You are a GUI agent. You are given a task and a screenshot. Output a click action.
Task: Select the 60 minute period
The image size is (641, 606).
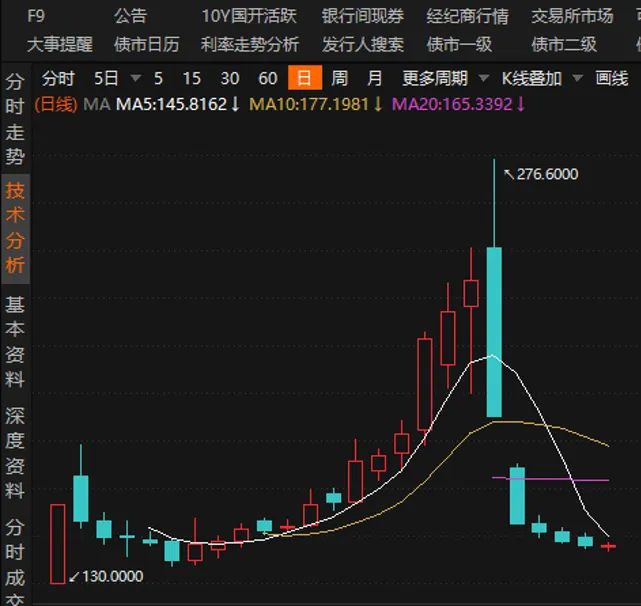tap(268, 78)
